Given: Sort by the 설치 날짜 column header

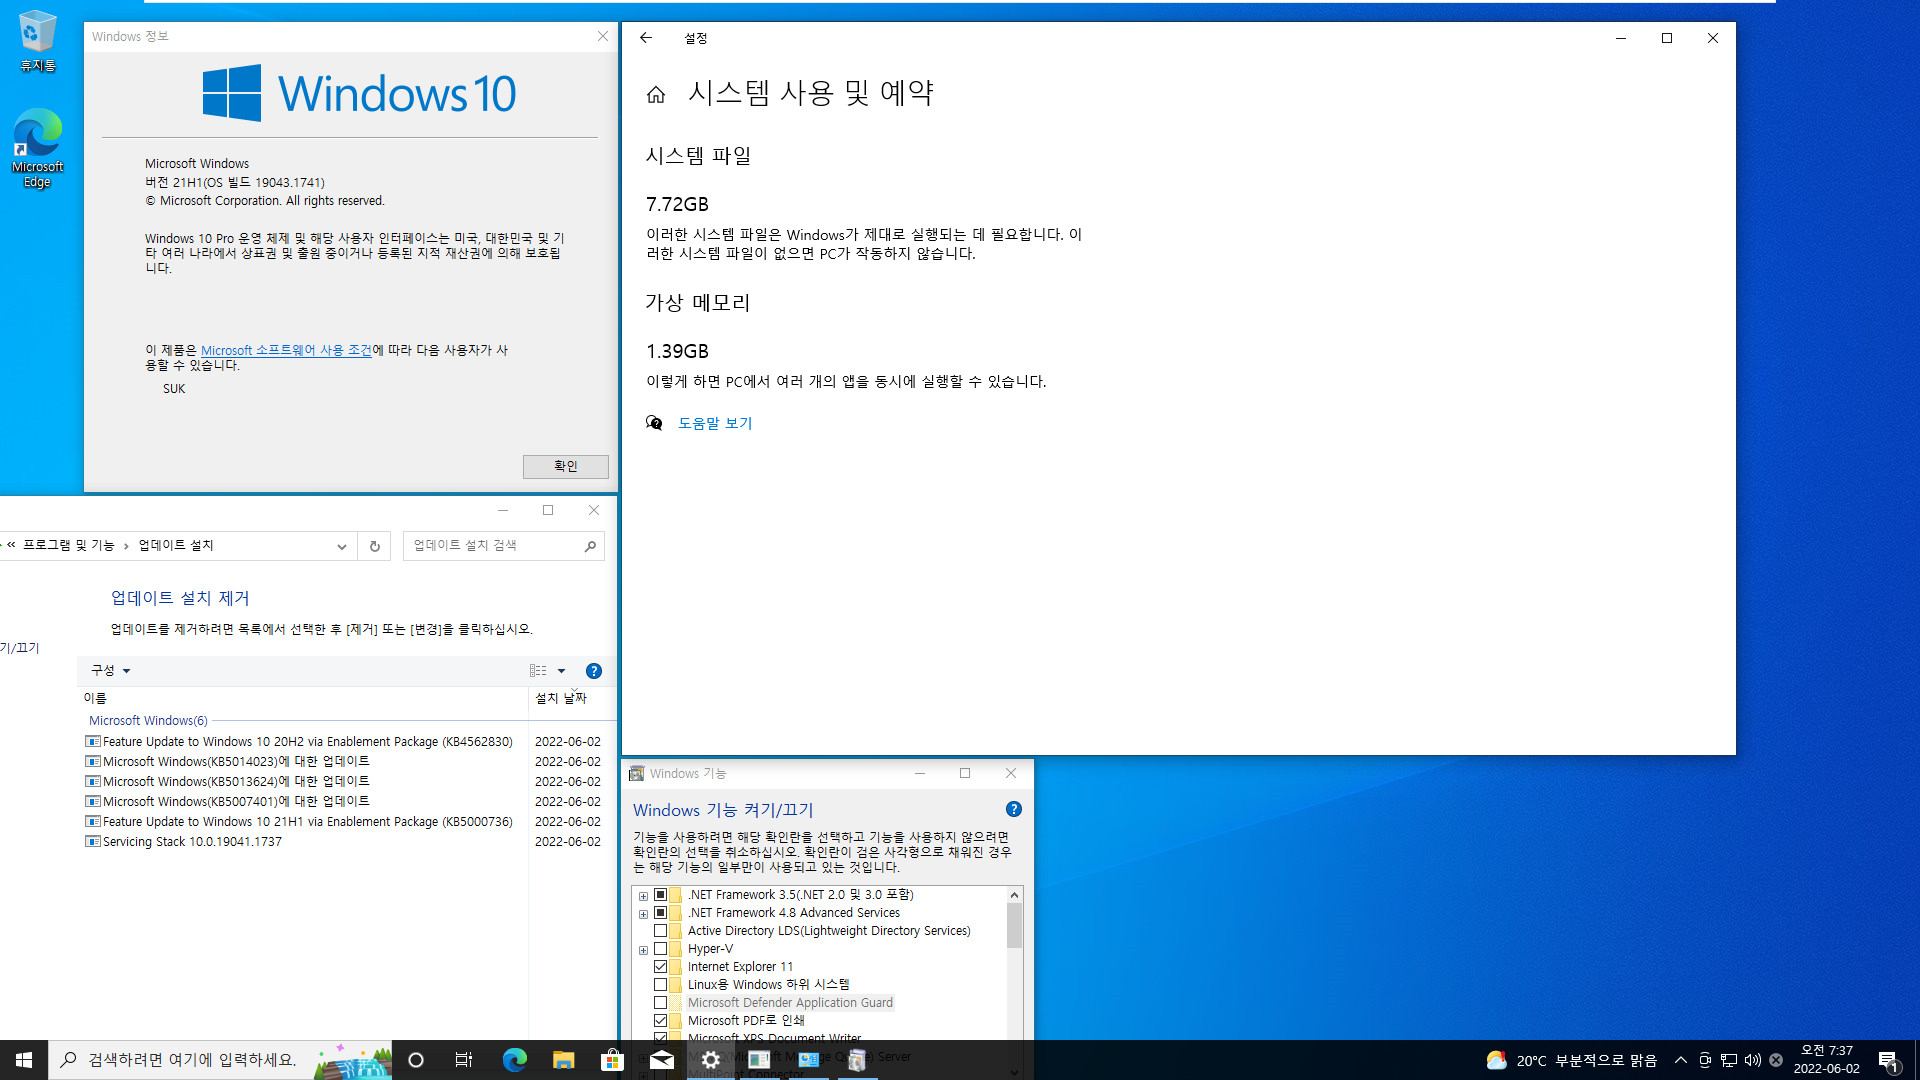Looking at the screenshot, I should pos(561,698).
